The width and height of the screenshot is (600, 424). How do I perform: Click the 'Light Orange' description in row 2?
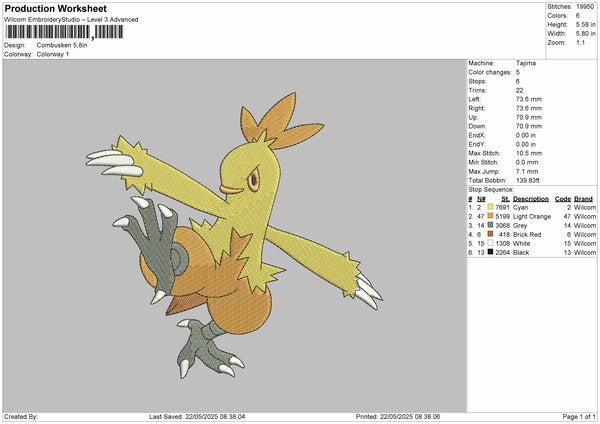[x=532, y=217]
